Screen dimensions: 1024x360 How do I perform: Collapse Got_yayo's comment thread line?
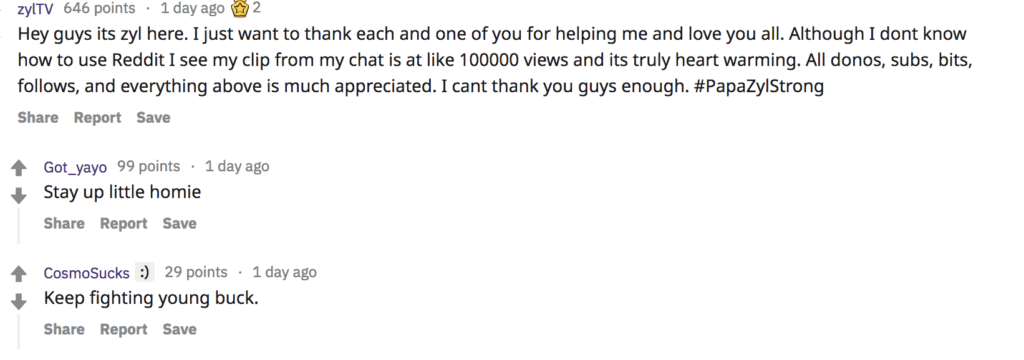pyautogui.click(x=18, y=225)
